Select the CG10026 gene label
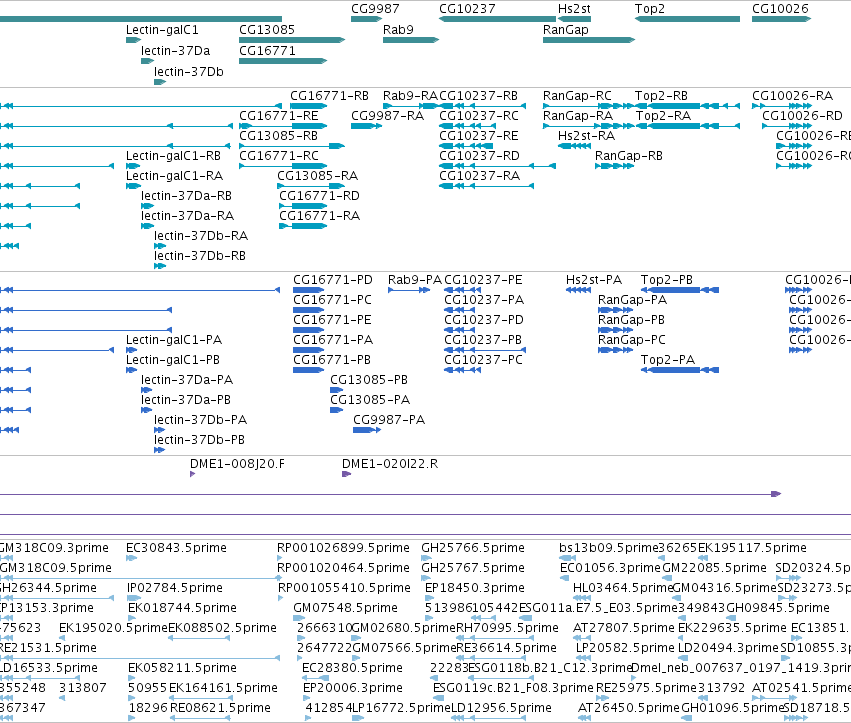This screenshot has height=723, width=851. [780, 9]
